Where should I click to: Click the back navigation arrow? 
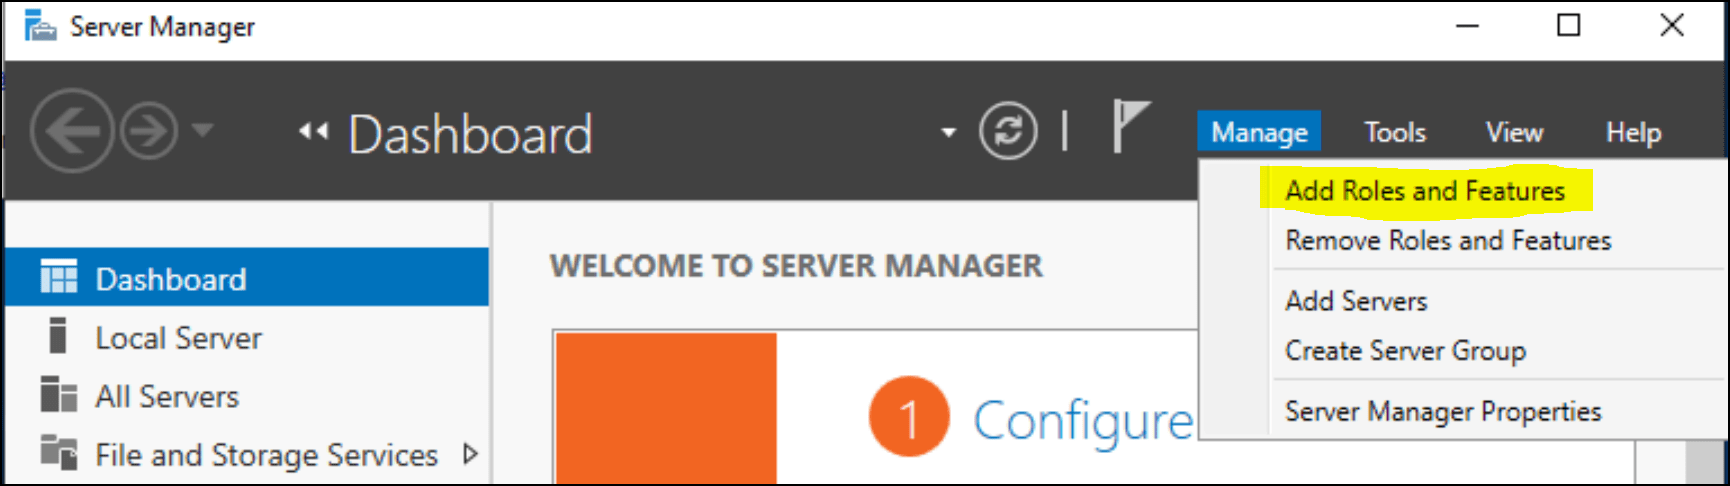coord(71,131)
